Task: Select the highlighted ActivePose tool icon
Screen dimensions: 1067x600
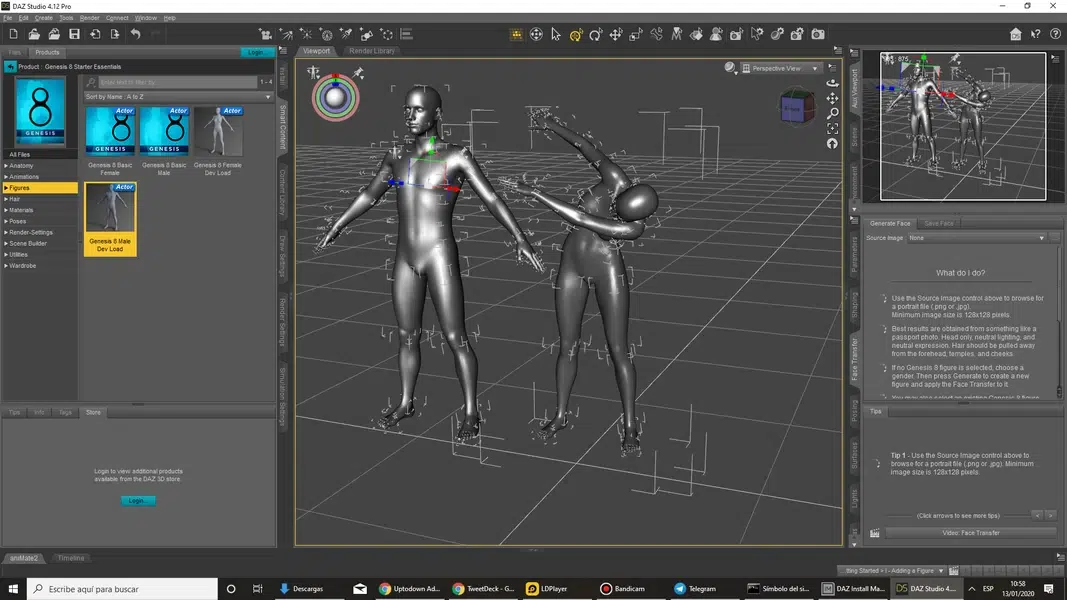Action: point(576,35)
